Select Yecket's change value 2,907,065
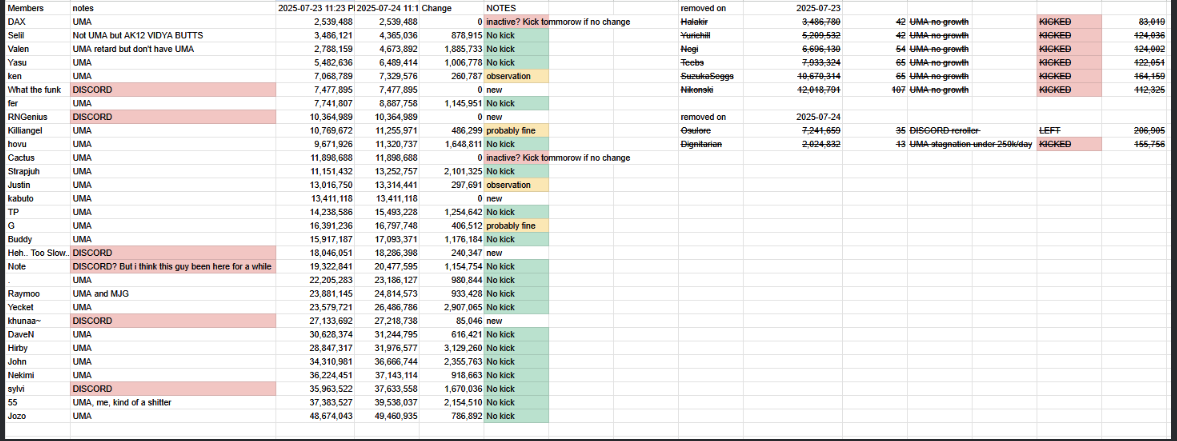This screenshot has height=441, width=1177. pyautogui.click(x=451, y=307)
